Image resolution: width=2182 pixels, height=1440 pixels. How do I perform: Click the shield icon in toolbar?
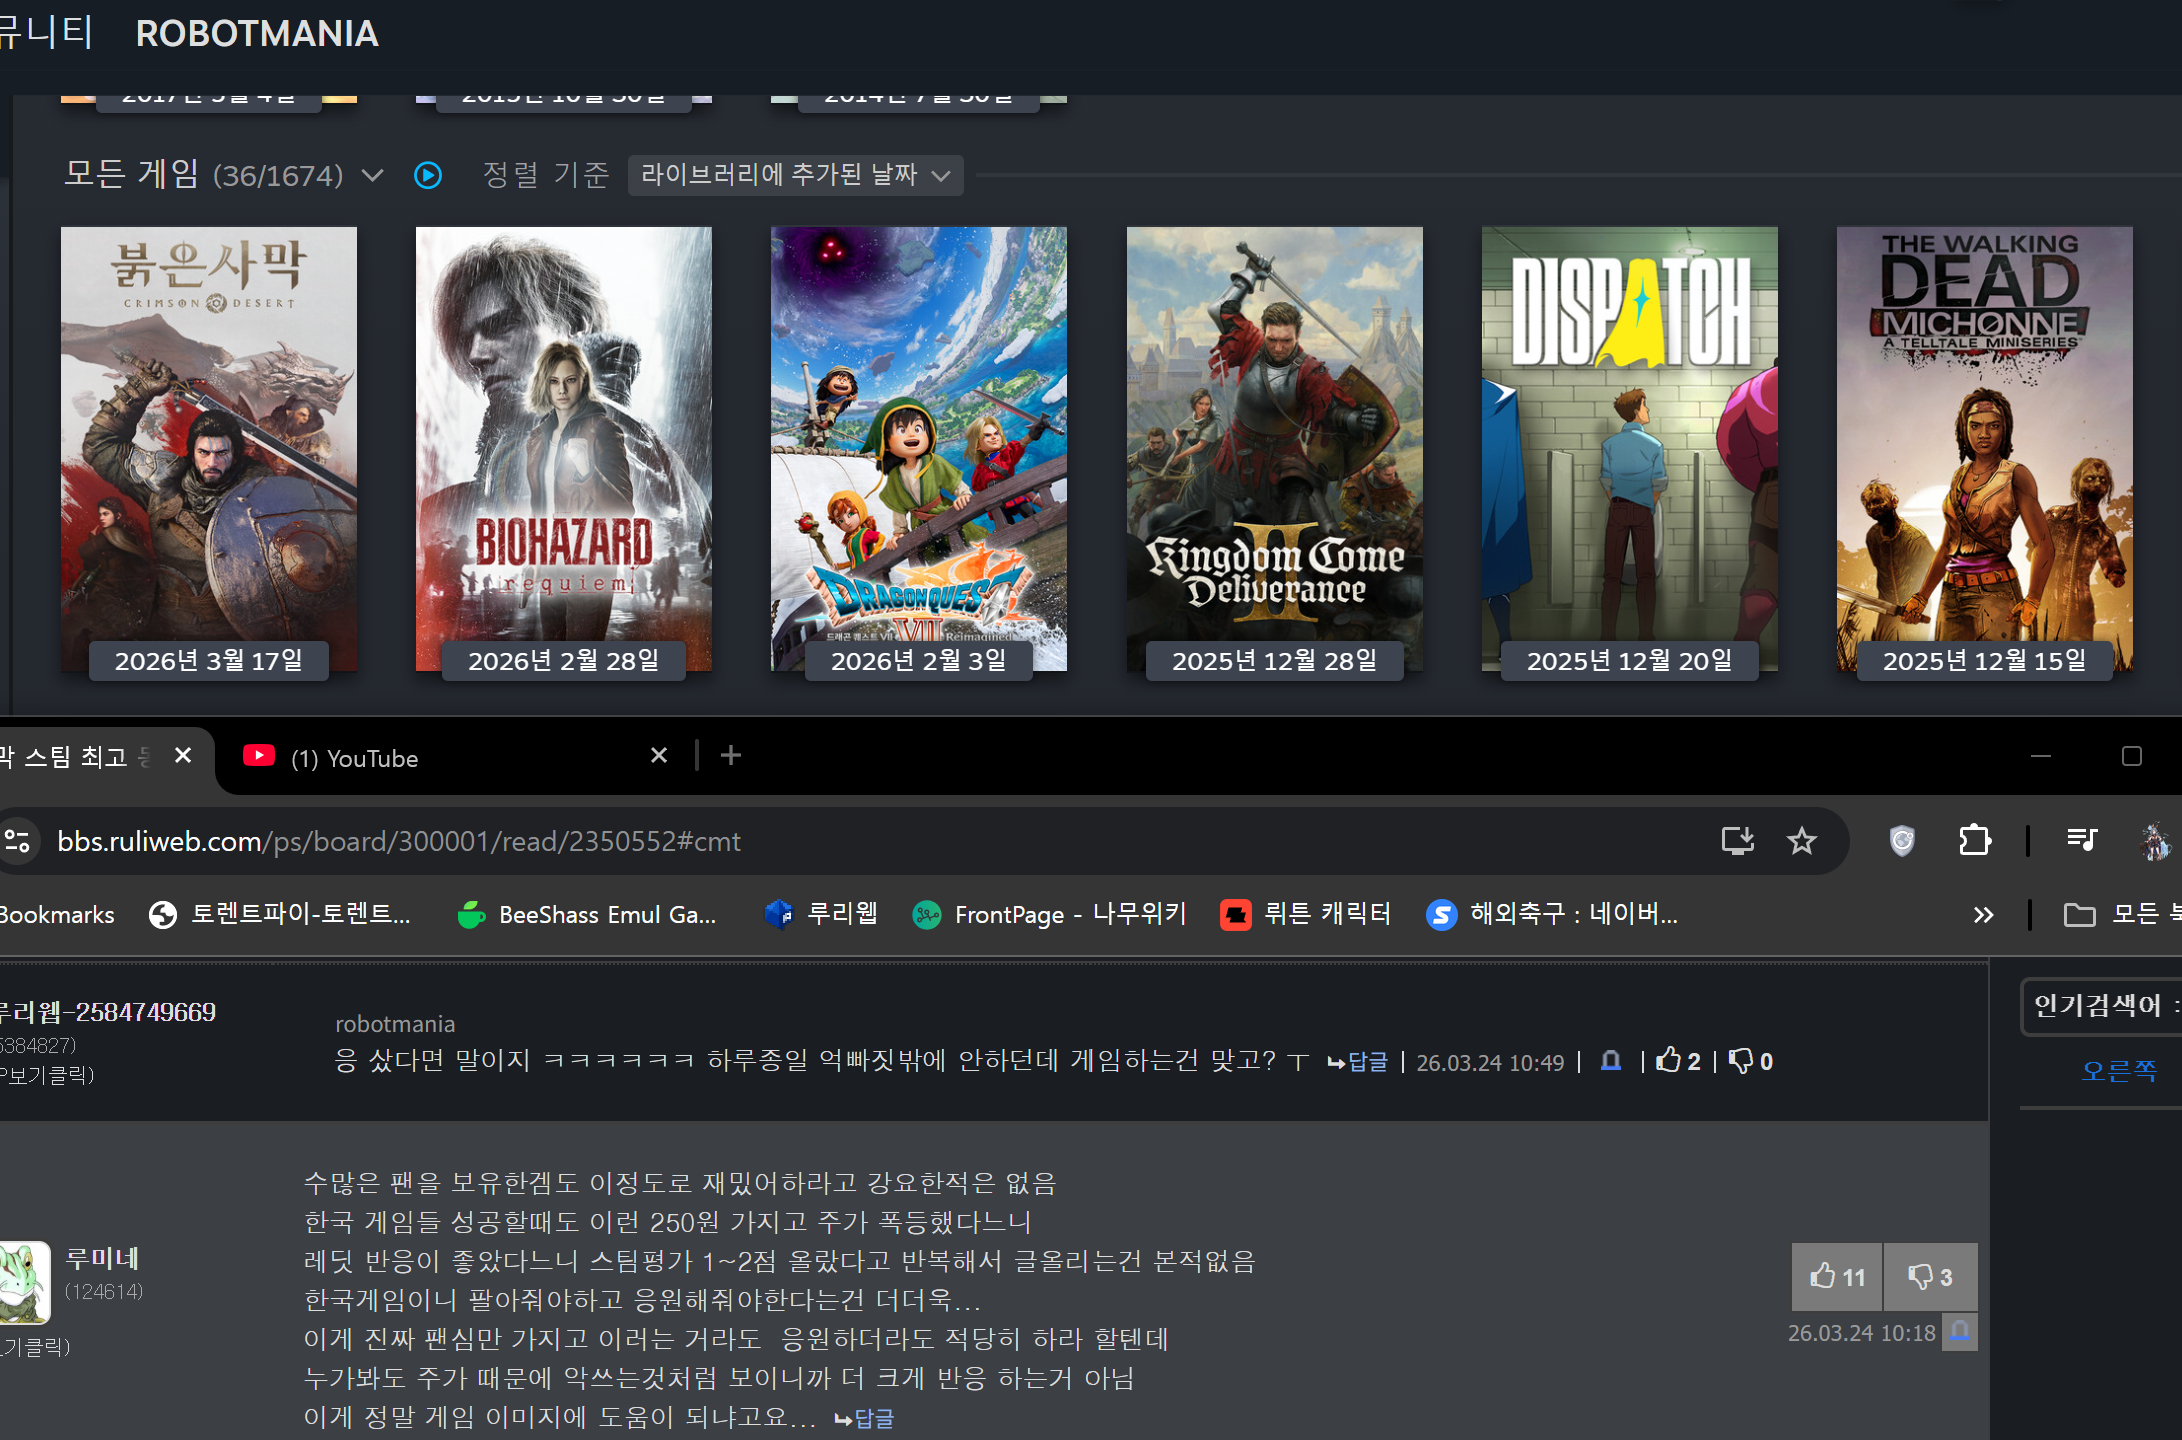[1902, 841]
